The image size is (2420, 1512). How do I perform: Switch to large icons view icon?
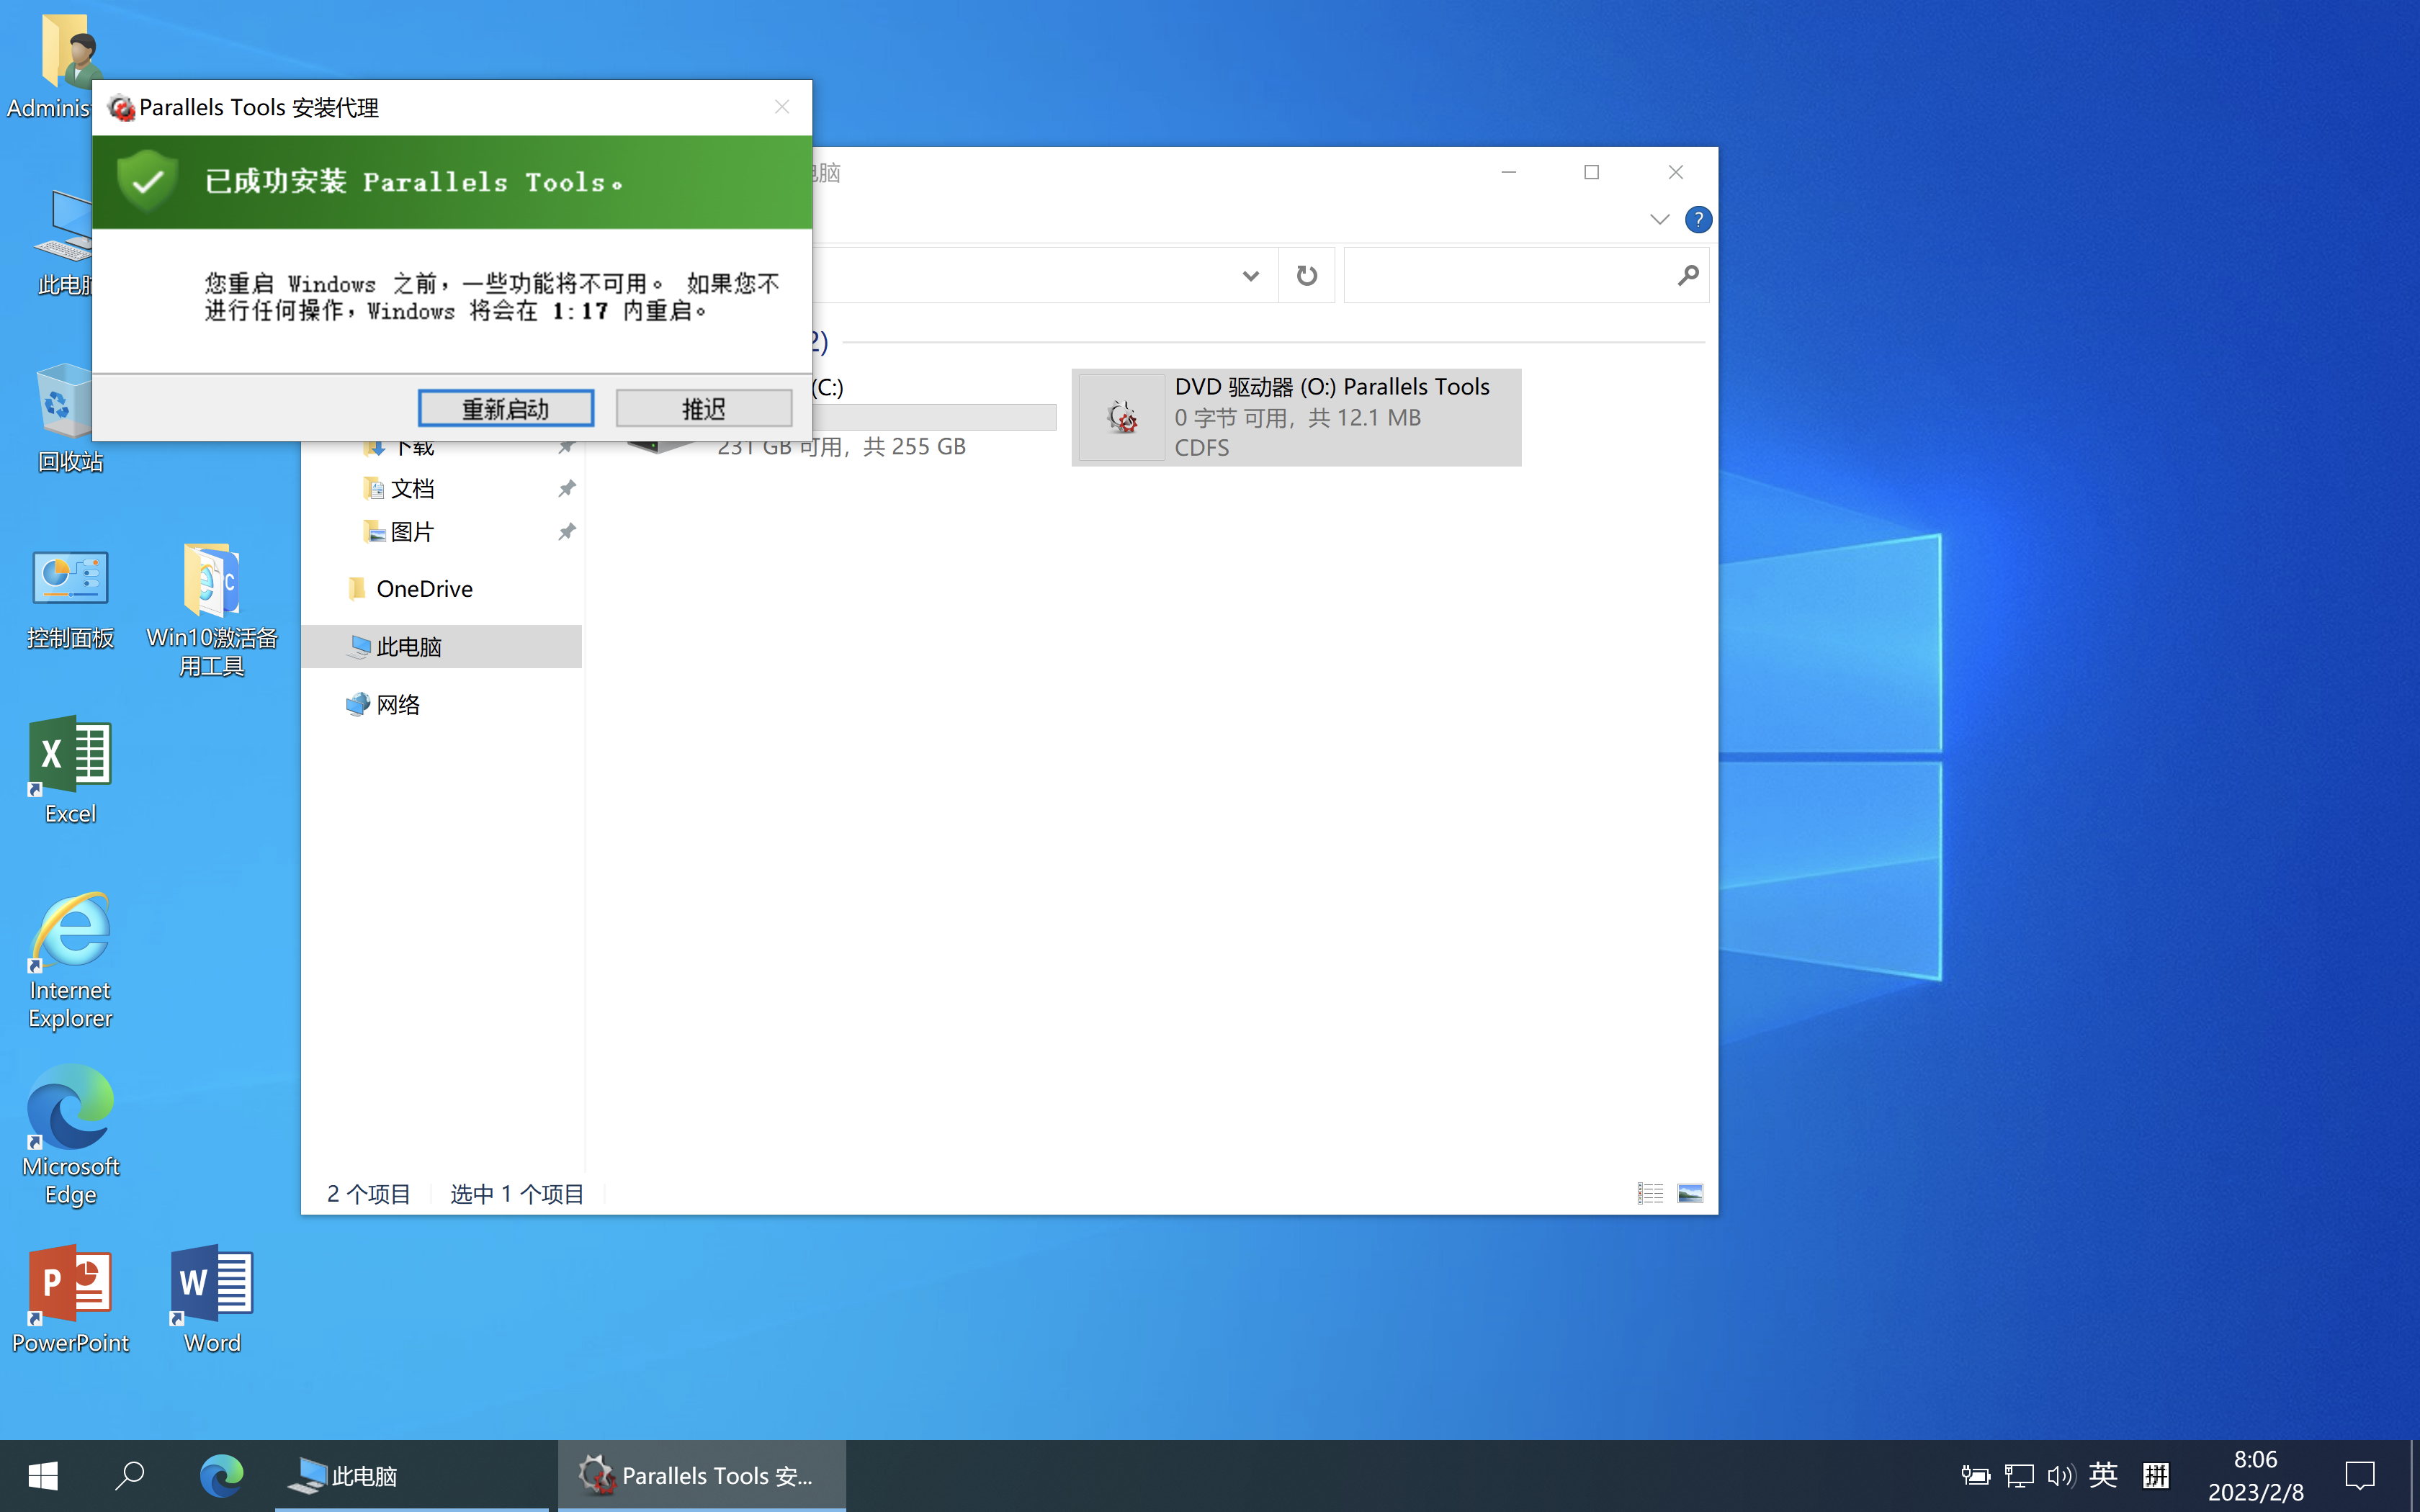1690,1193
